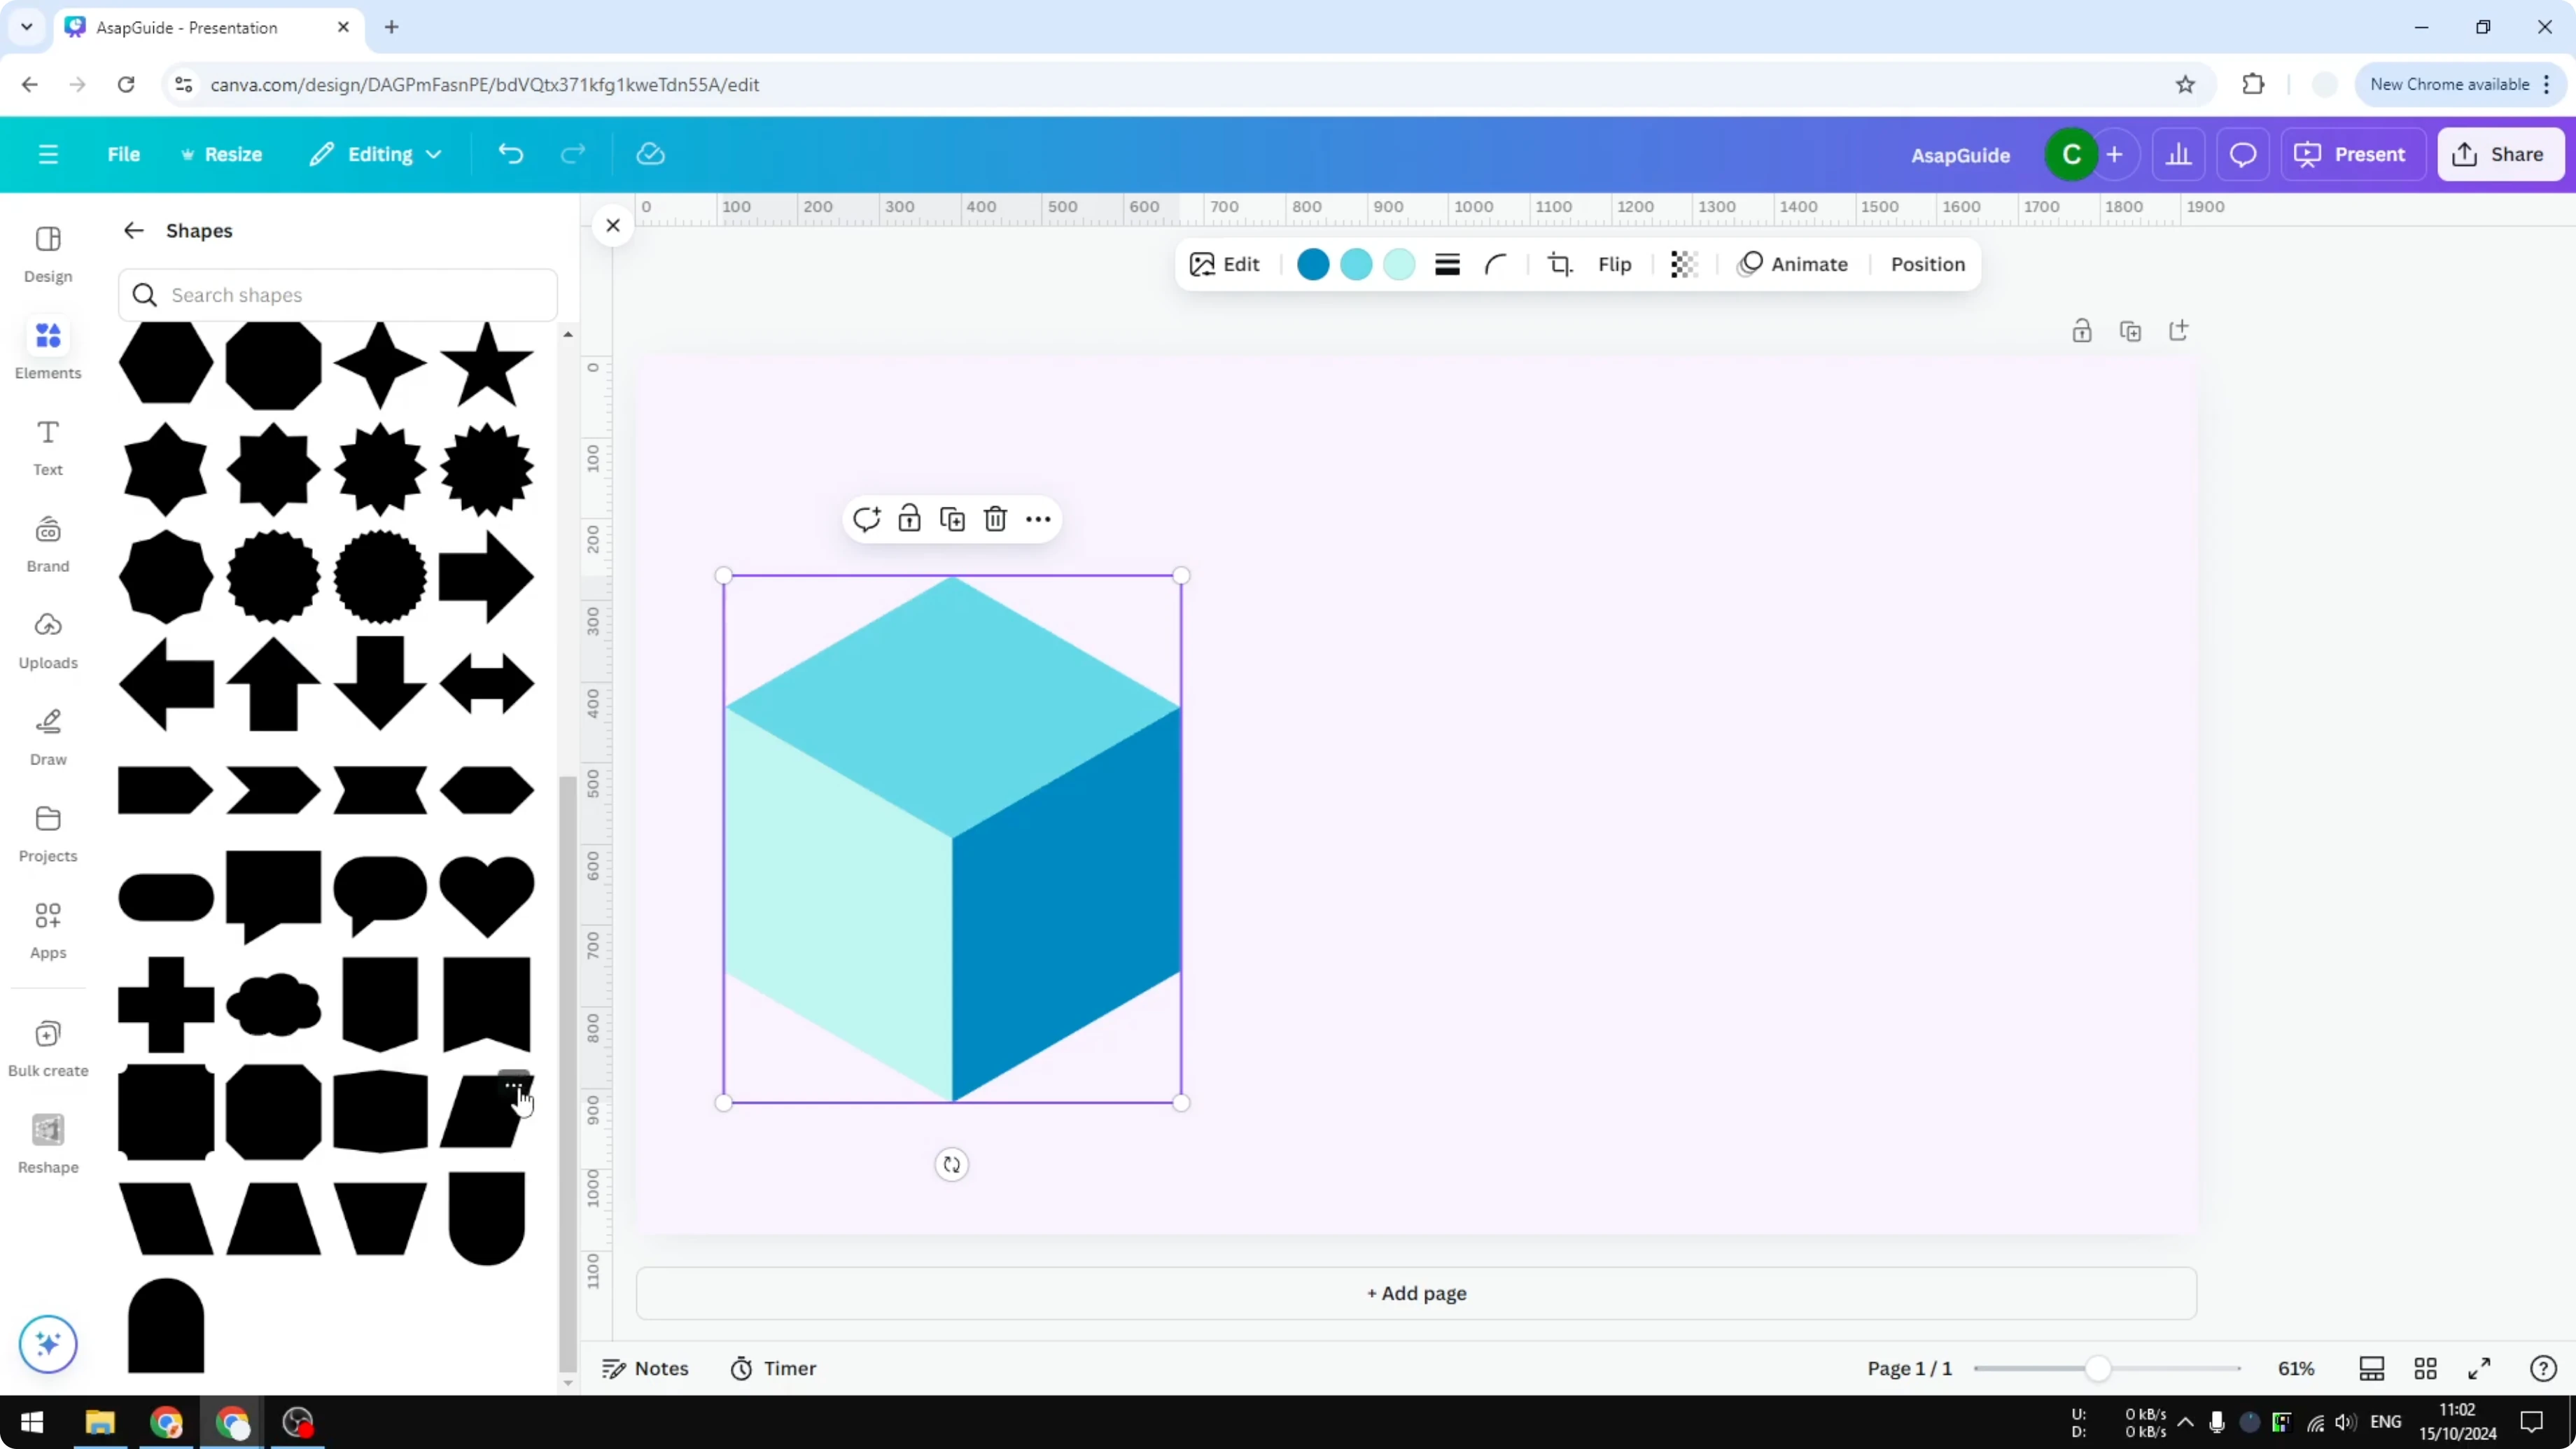2576x1449 pixels.
Task: Delete the selected cube element
Action: coord(995,518)
